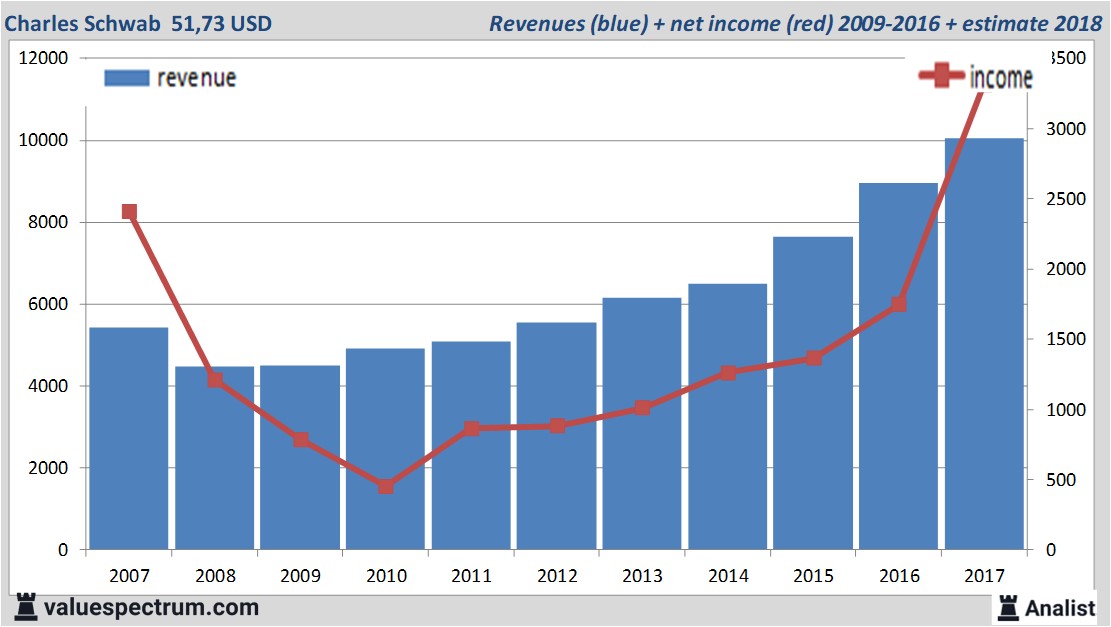1111x627 pixels.
Task: Click the 'revenue' legend label
Action: [x=196, y=78]
